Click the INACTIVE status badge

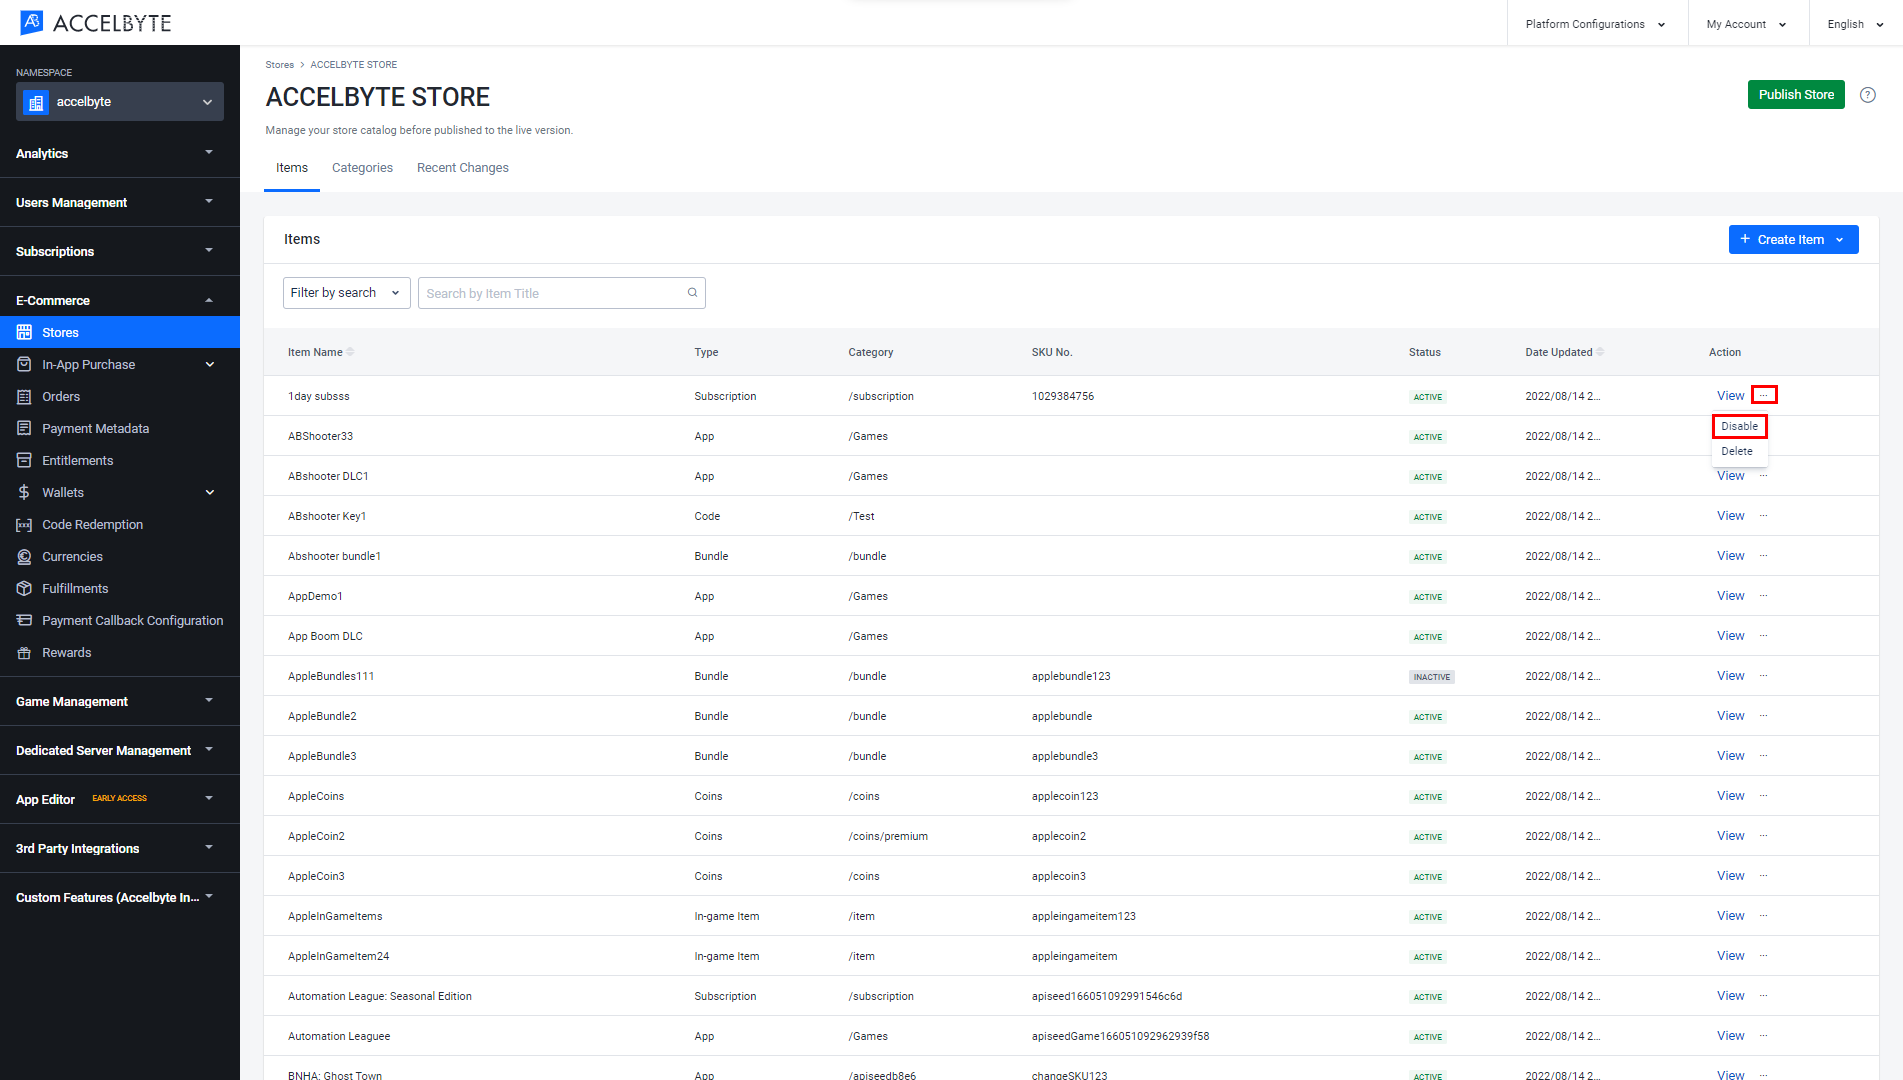[1431, 677]
